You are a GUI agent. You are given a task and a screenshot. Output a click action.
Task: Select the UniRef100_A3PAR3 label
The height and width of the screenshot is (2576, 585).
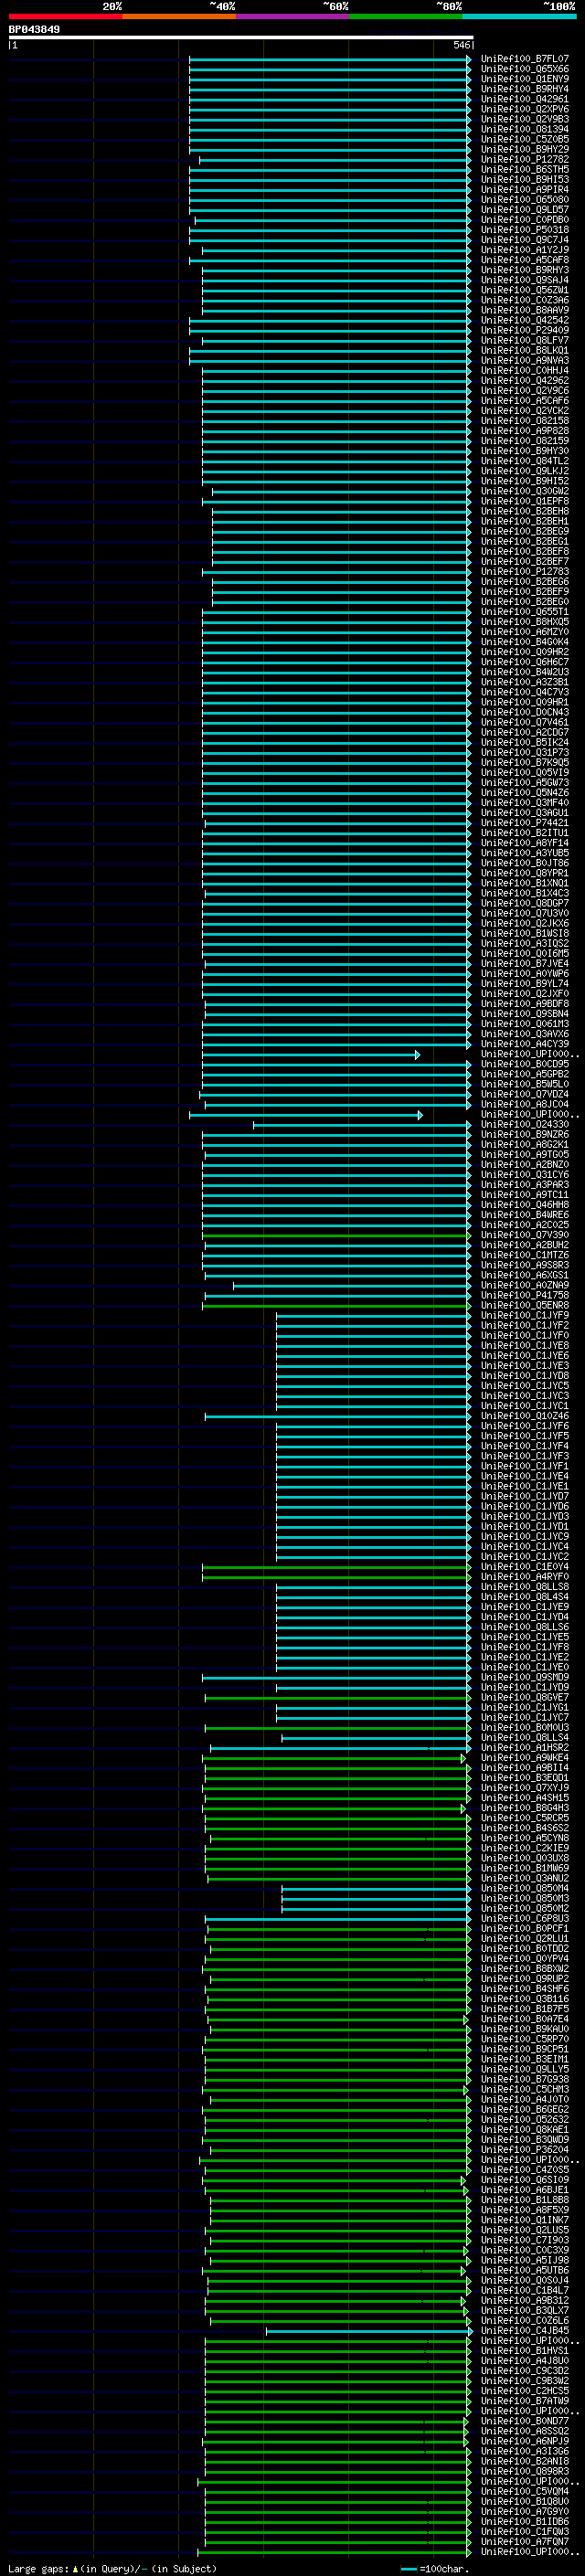point(525,1184)
